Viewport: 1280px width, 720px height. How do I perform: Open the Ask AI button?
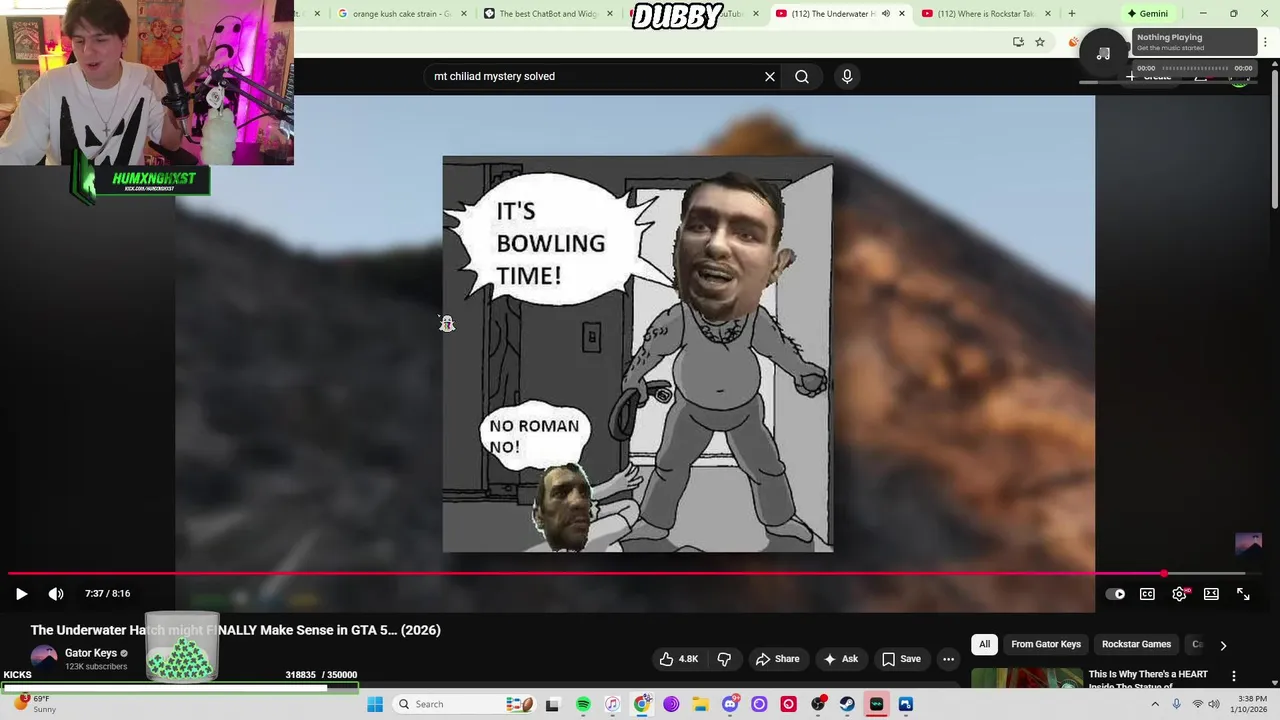click(840, 659)
